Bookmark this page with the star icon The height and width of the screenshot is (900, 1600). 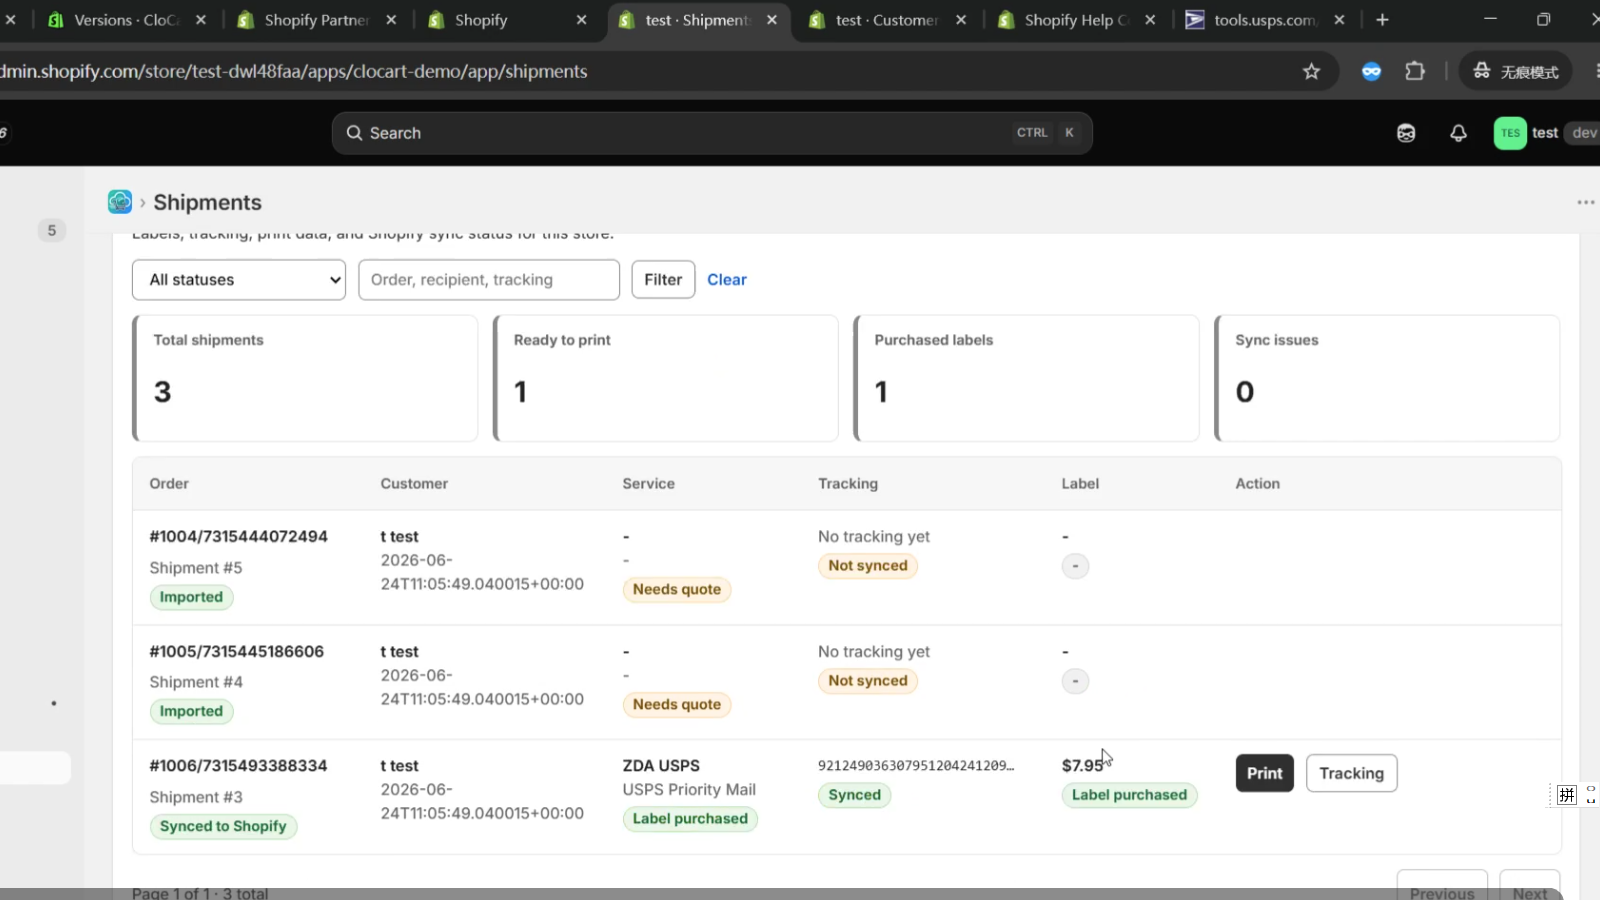click(1311, 71)
